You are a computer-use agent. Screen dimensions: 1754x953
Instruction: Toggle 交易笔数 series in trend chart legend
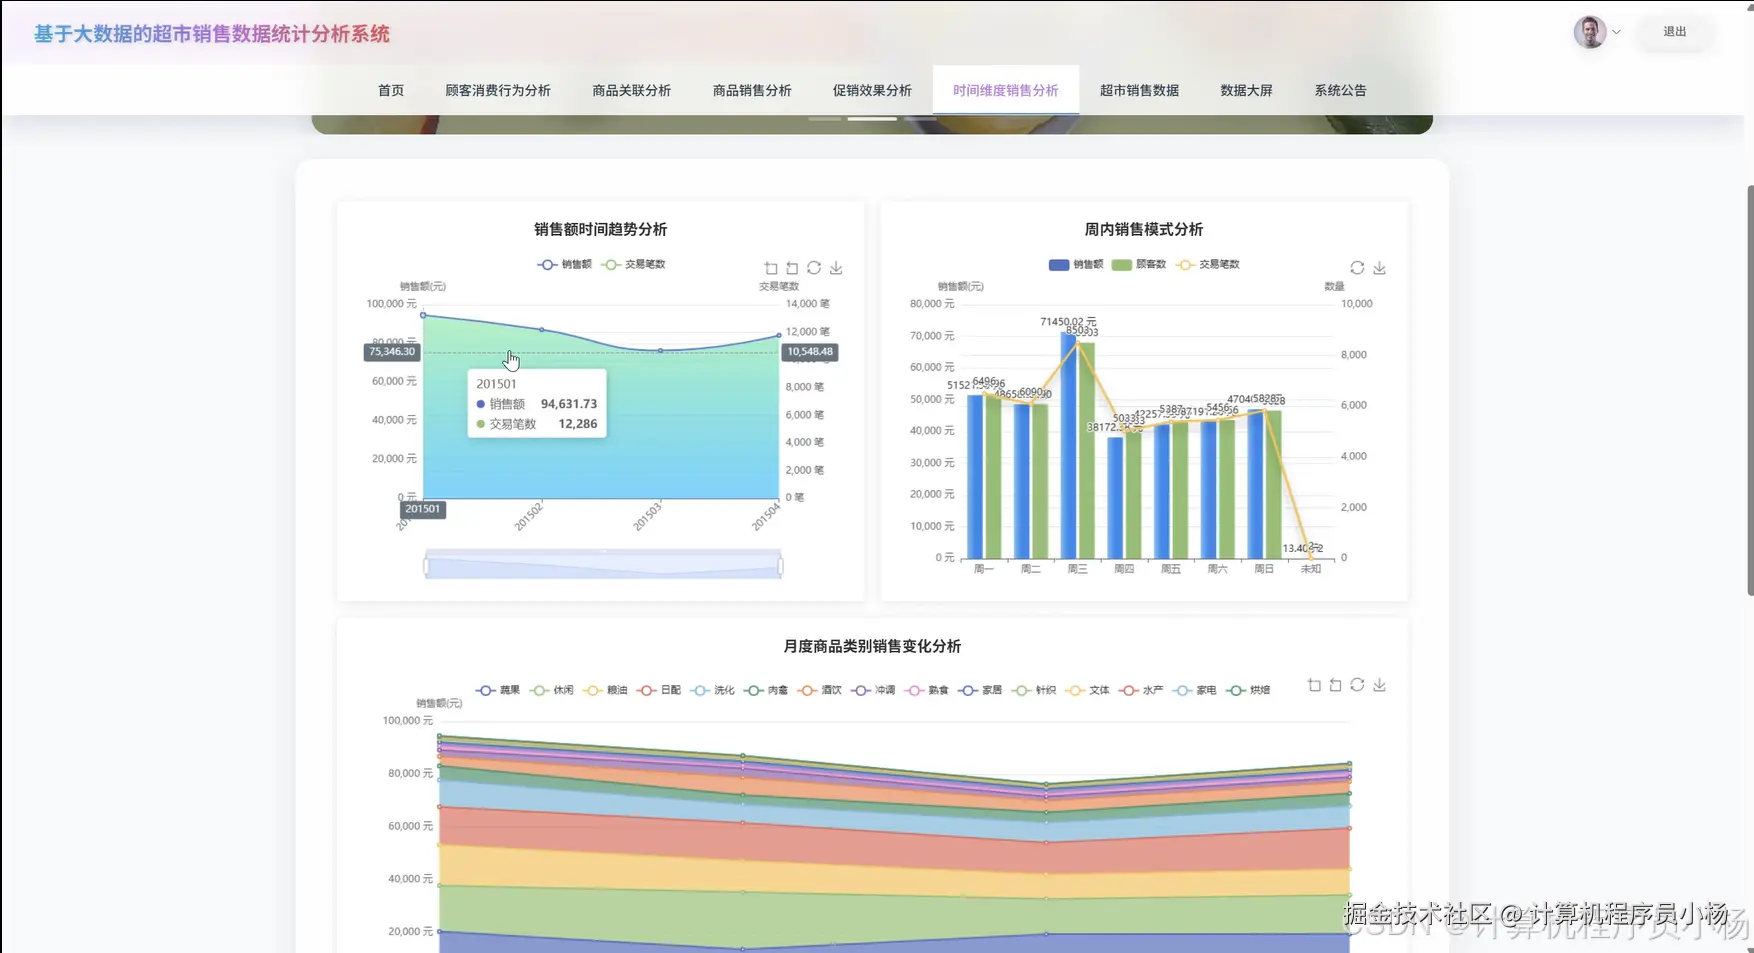(633, 264)
